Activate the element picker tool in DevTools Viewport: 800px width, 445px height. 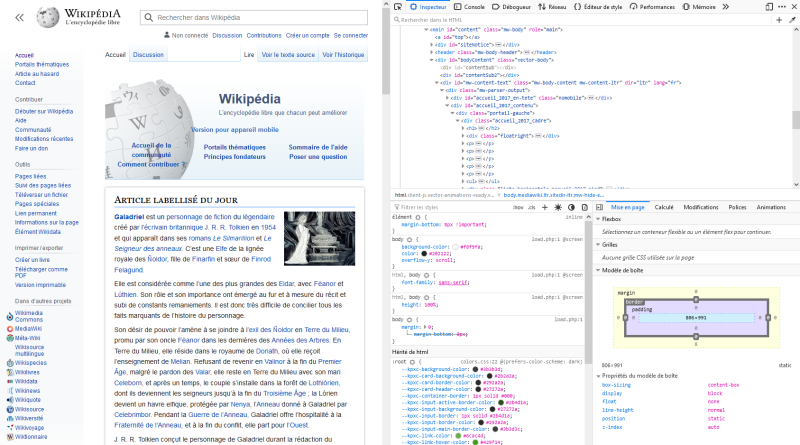(x=398, y=7)
